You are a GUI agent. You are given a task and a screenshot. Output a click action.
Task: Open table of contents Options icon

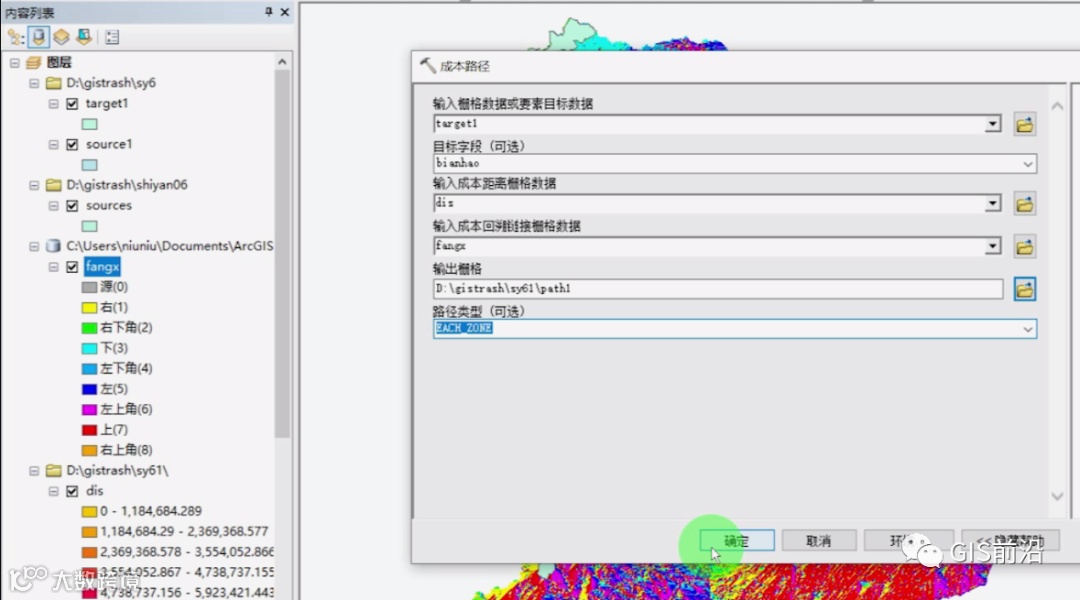pyautogui.click(x=112, y=37)
